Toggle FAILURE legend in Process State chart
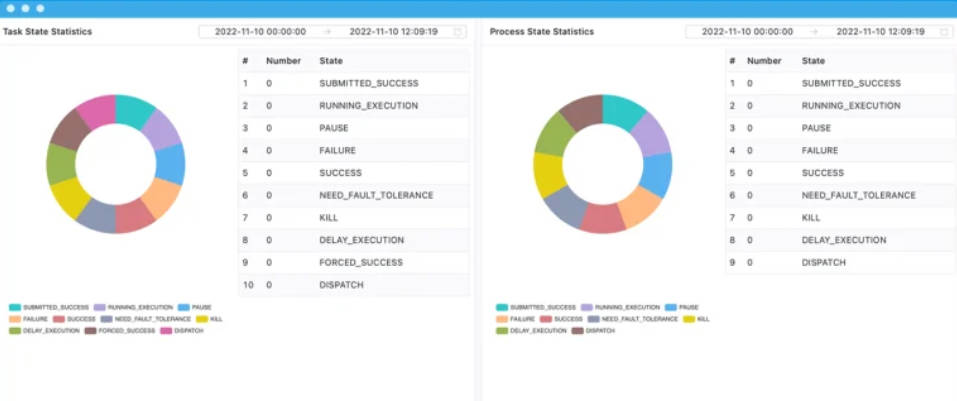 [x=515, y=319]
